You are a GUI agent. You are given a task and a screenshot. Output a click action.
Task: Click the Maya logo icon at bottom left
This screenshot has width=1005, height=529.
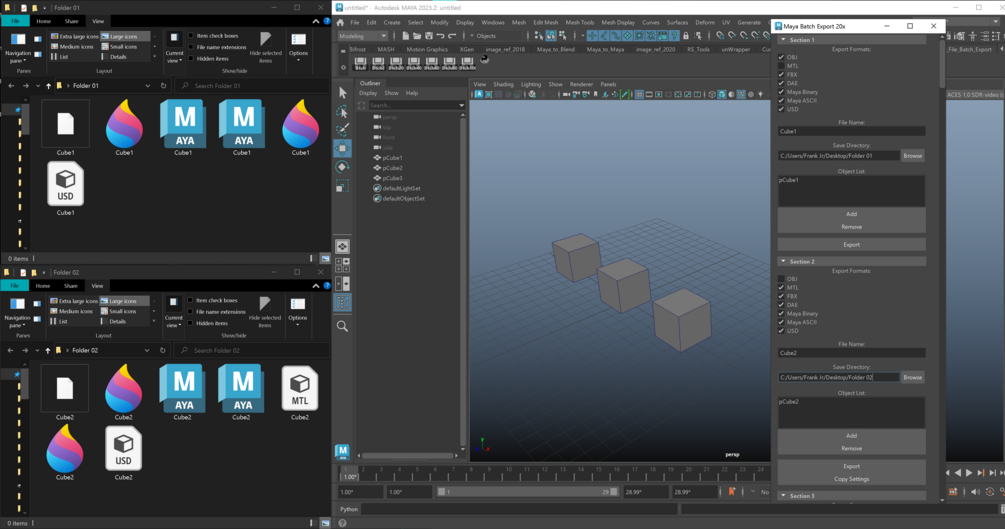coord(342,451)
